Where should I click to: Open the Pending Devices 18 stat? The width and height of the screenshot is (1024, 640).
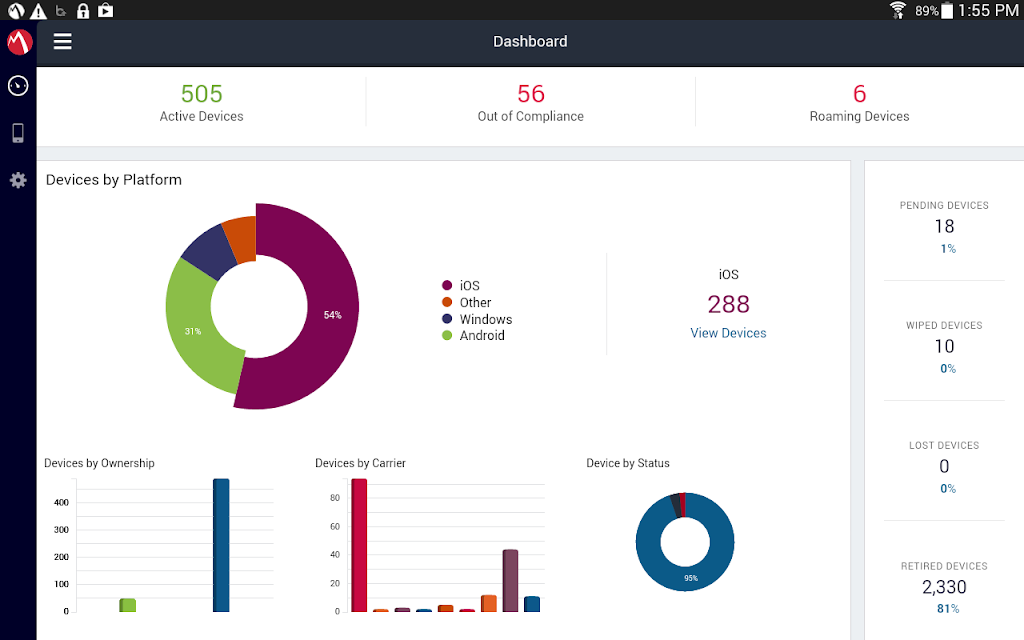pos(944,227)
